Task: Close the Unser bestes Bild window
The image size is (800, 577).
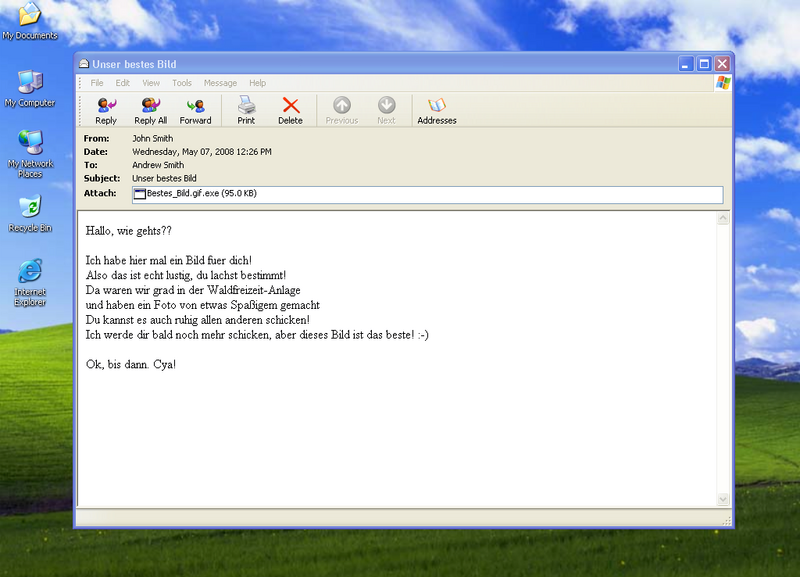Action: 722,64
